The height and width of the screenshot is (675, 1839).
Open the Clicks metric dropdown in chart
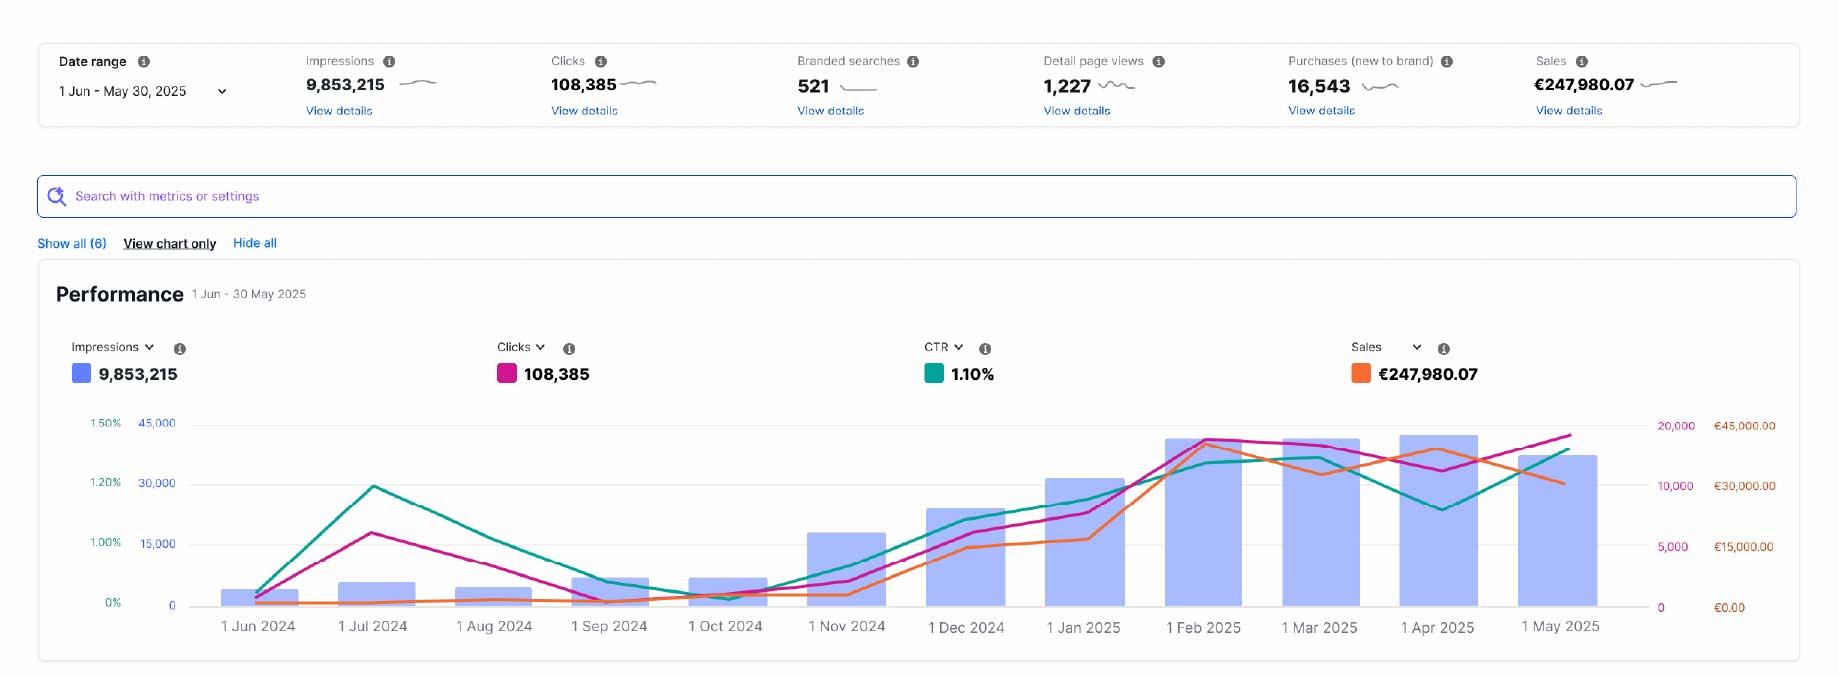pyautogui.click(x=521, y=347)
